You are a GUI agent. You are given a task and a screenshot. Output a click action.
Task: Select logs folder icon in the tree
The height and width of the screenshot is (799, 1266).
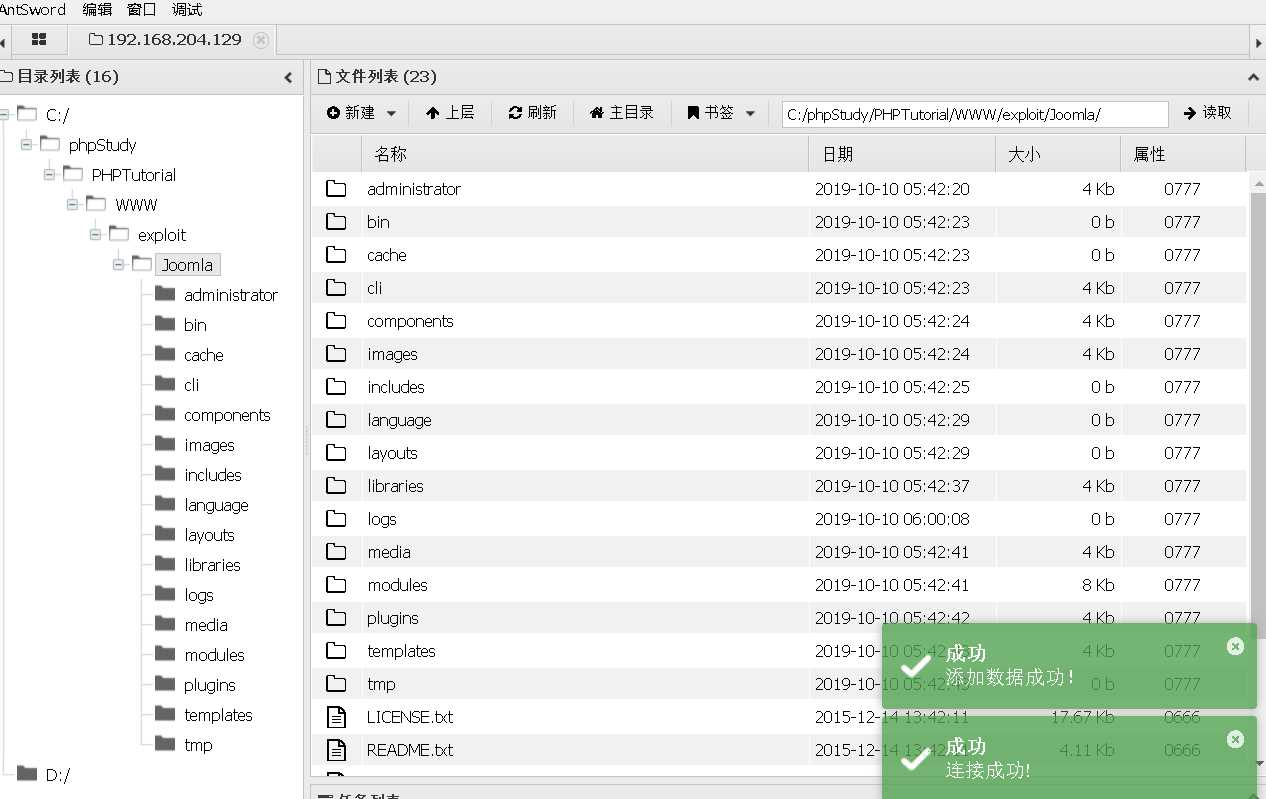[x=165, y=594]
